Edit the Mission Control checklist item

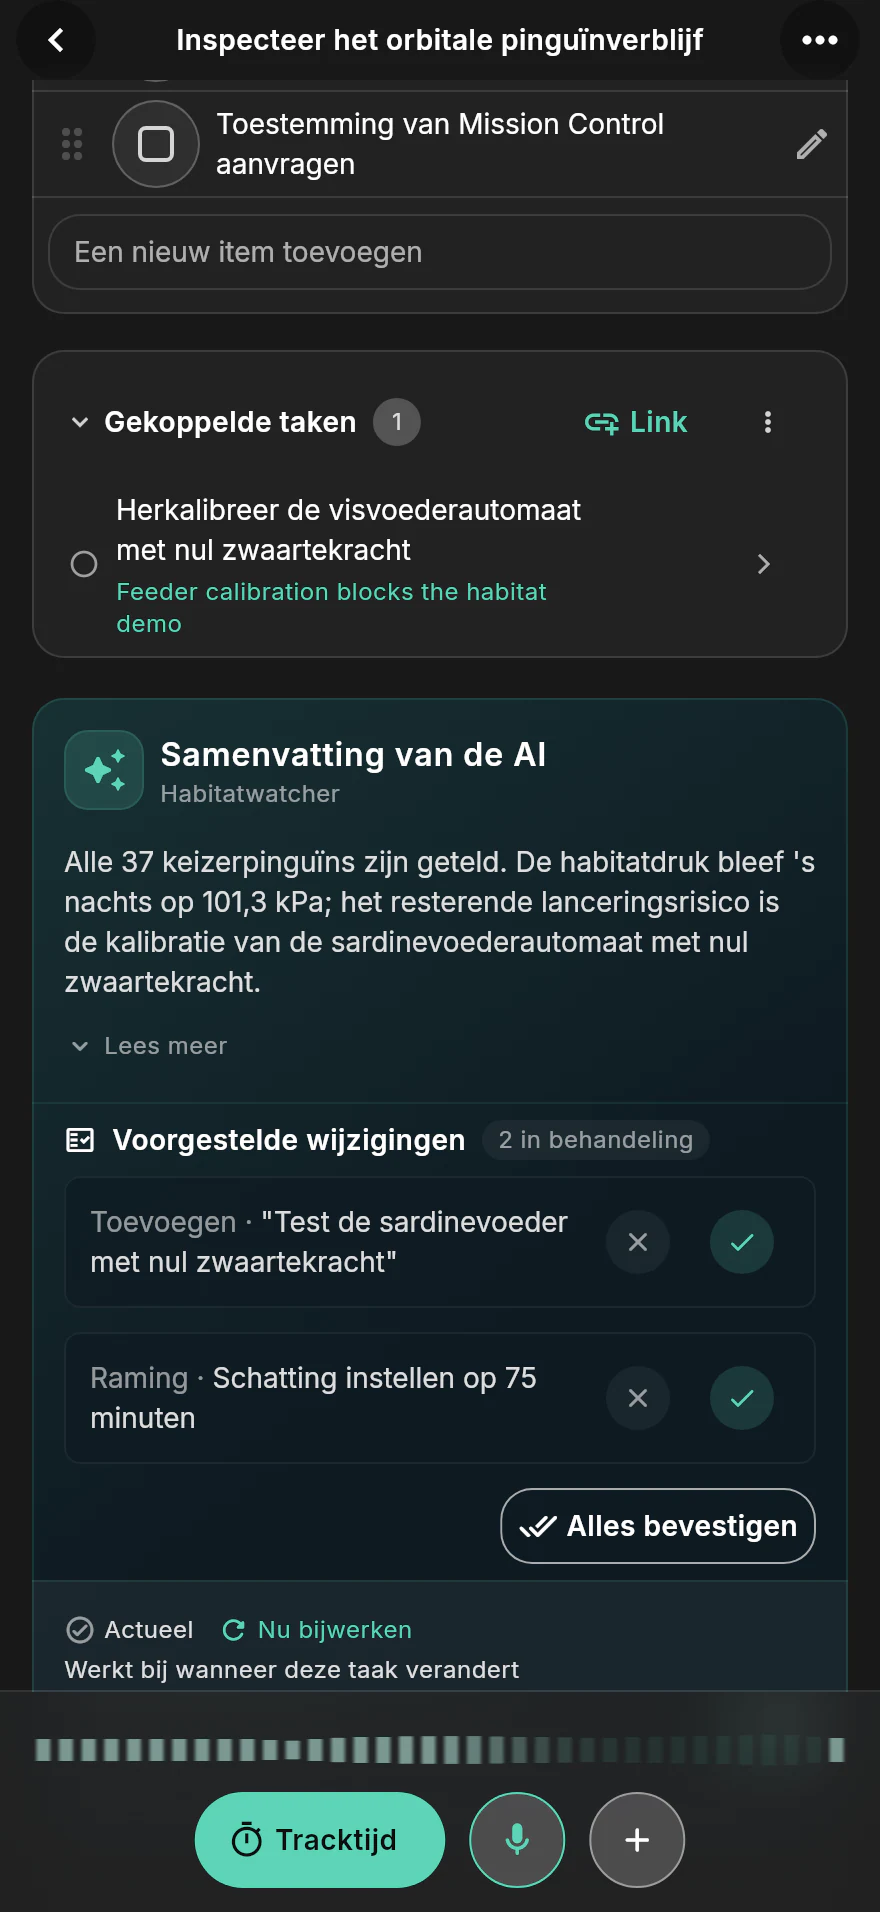tap(811, 144)
